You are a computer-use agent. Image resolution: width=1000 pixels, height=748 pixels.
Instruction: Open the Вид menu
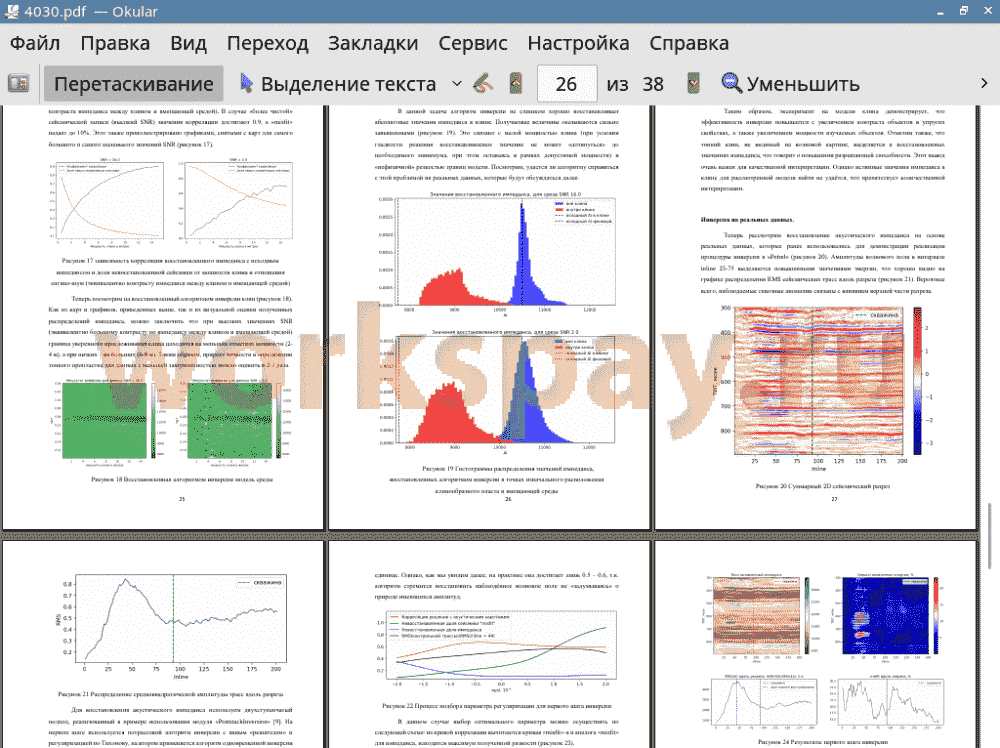pos(189,43)
